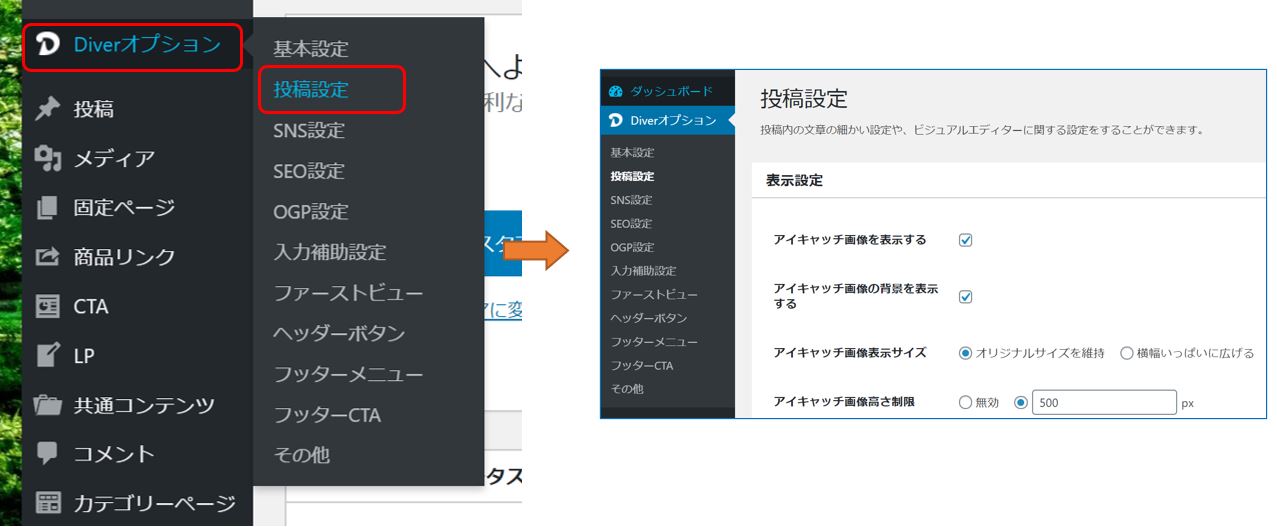Viewport: 1277px width, 527px height.
Task: Click the 固定ページ pages icon
Action: pyautogui.click(x=47, y=208)
